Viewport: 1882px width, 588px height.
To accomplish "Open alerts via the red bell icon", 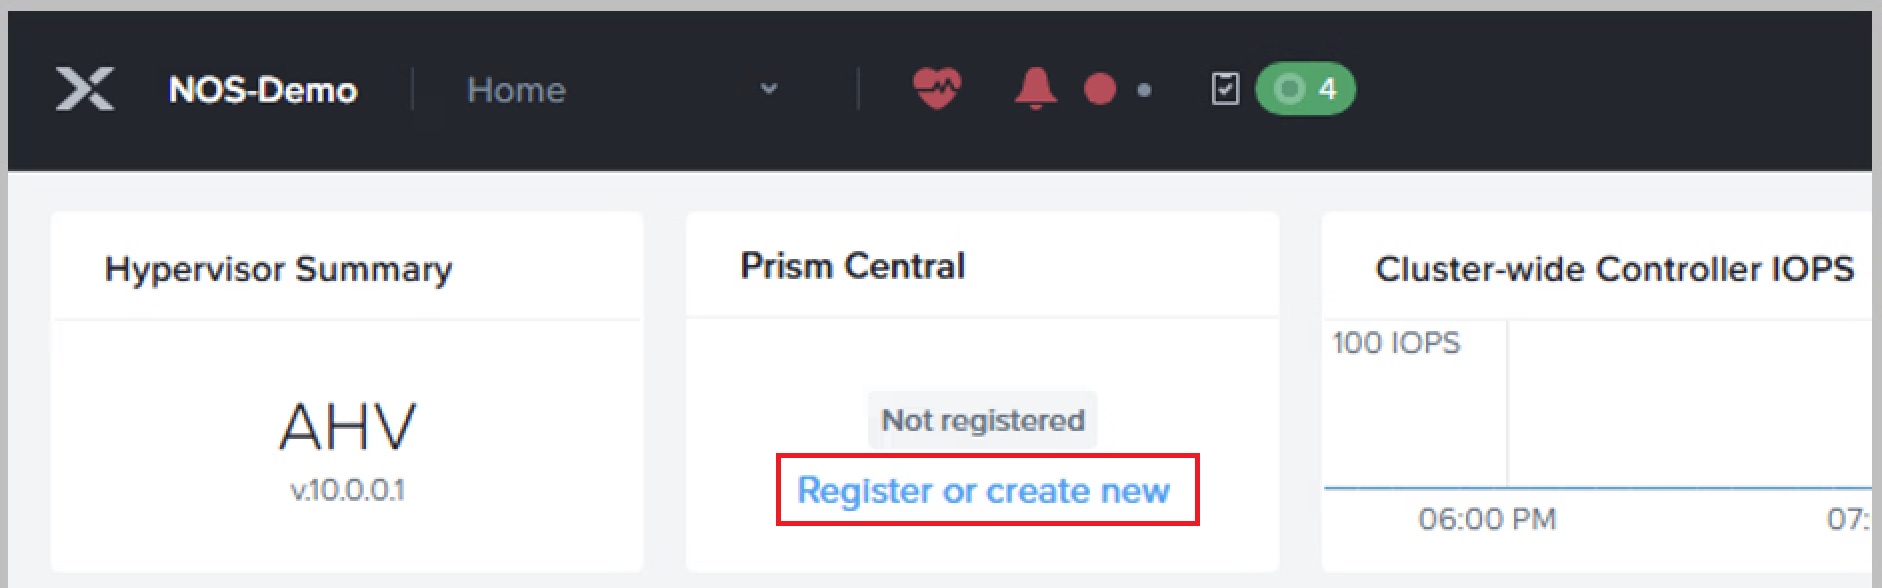I will pyautogui.click(x=1036, y=89).
